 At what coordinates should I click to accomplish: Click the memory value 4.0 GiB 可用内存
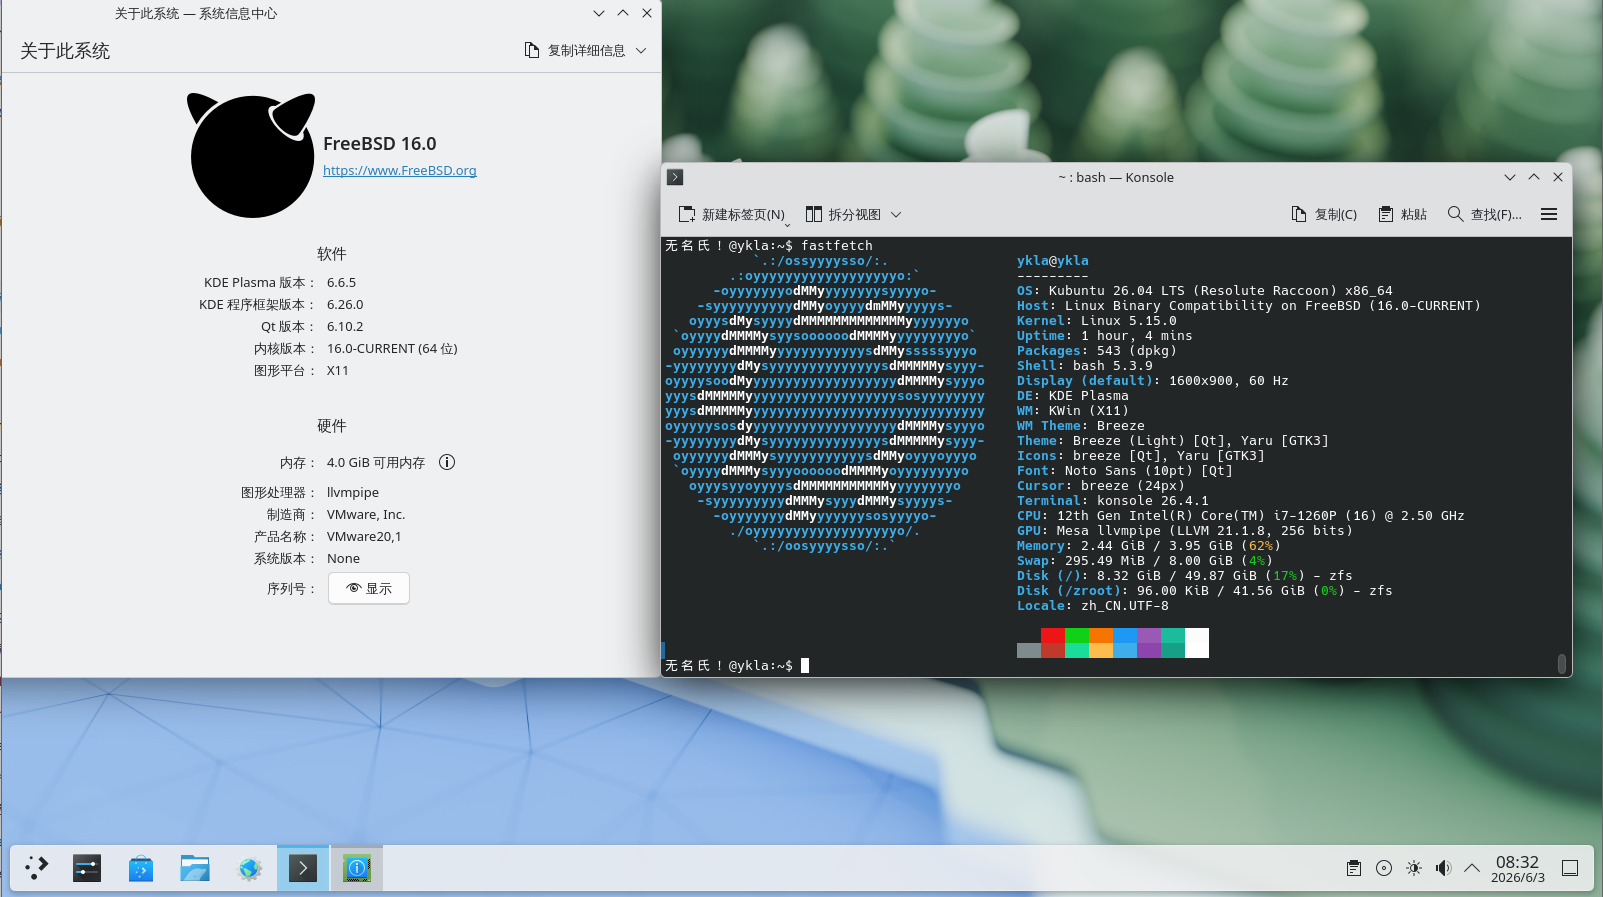click(376, 463)
